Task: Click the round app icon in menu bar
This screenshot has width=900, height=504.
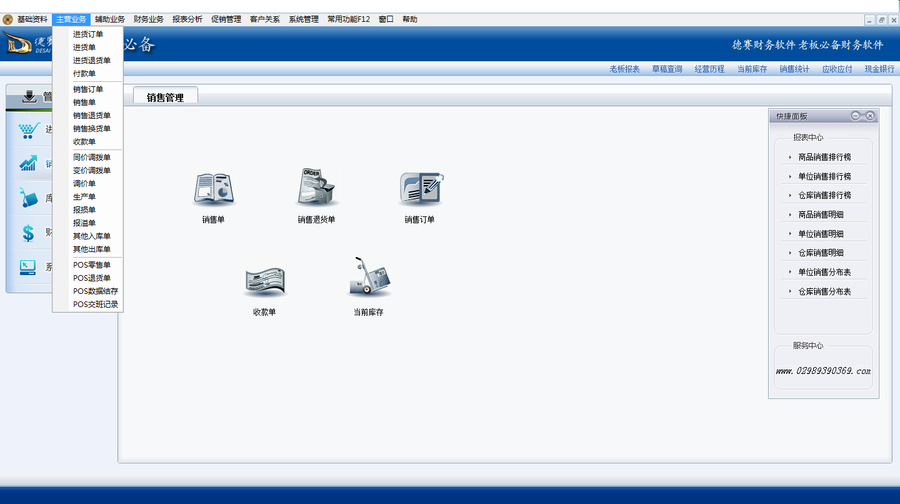Action: (7, 20)
